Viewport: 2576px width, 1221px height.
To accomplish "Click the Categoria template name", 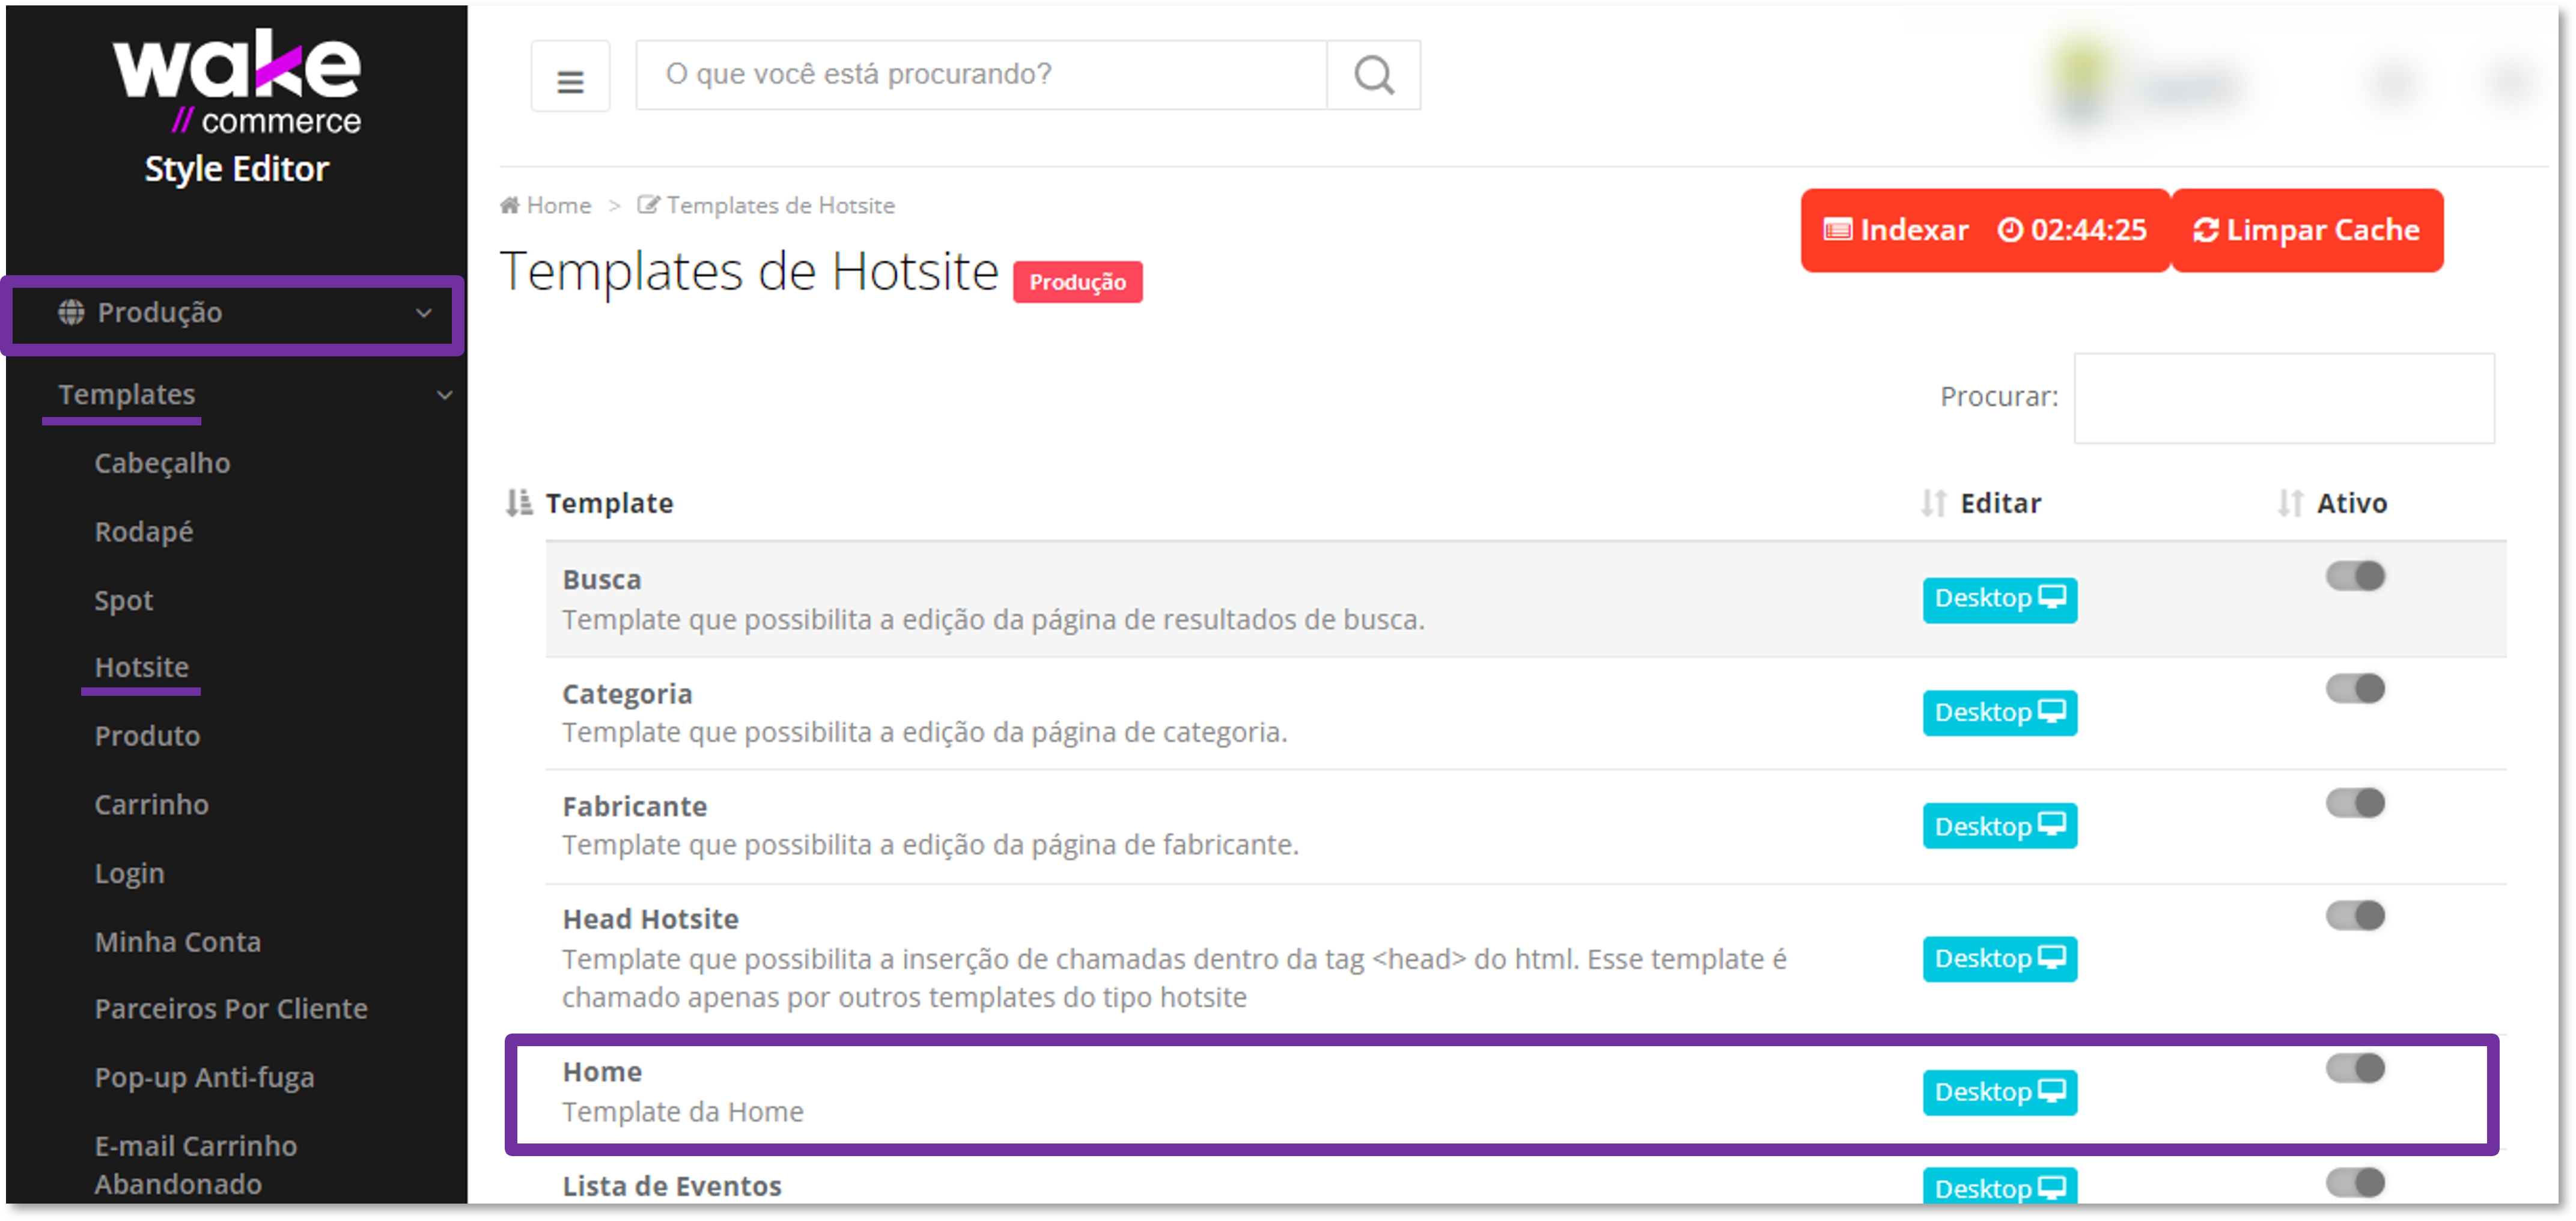I will tap(627, 694).
